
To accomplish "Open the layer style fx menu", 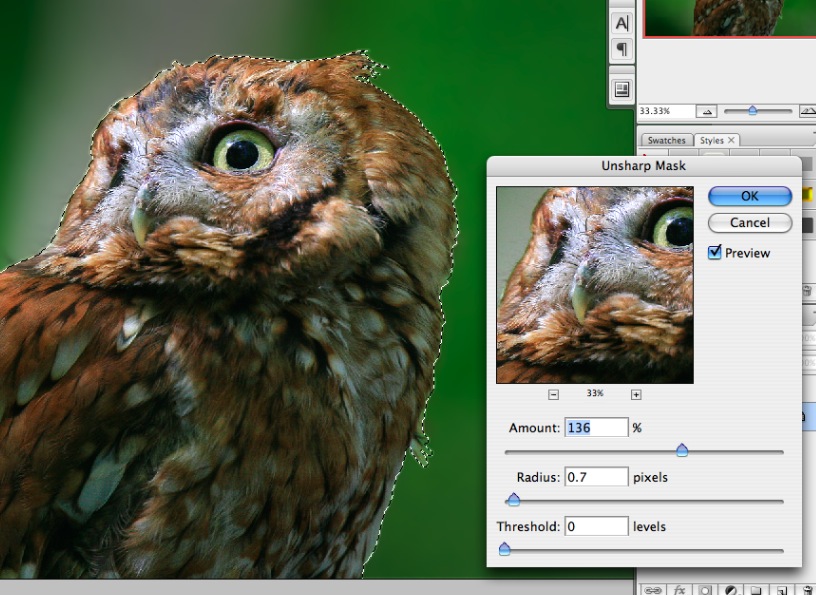I will click(x=680, y=590).
